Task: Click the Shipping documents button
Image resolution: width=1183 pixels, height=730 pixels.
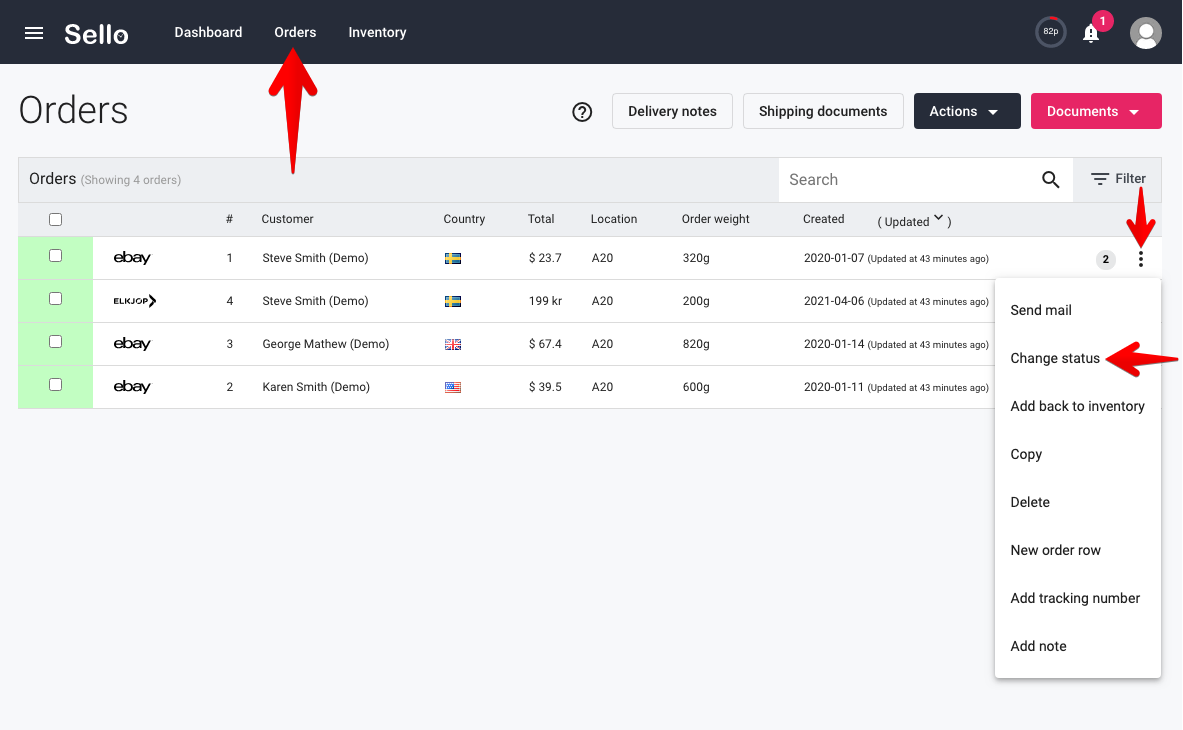Action: click(x=822, y=111)
